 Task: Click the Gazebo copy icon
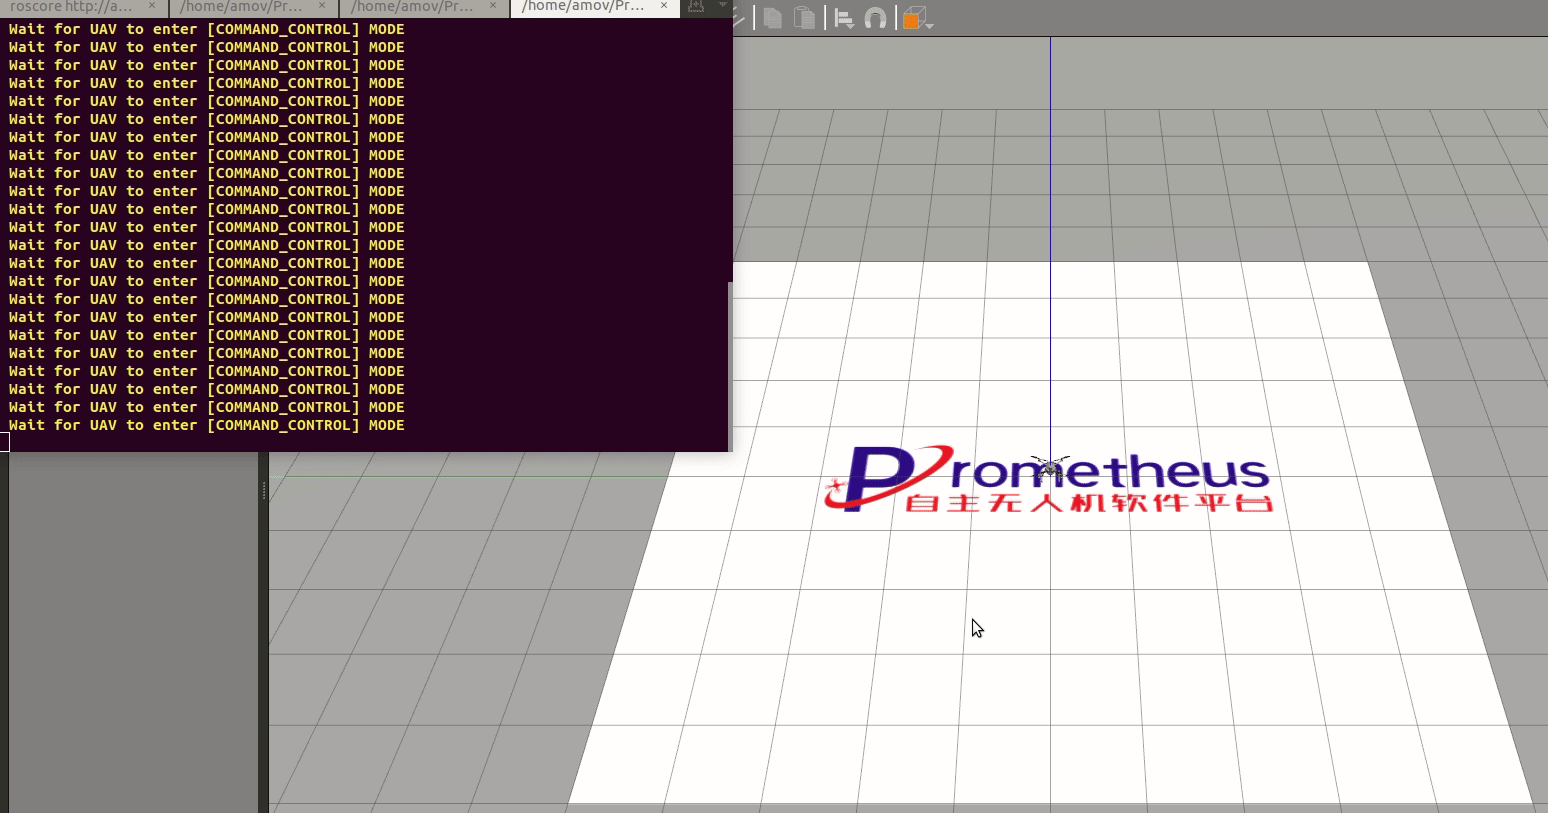(773, 18)
